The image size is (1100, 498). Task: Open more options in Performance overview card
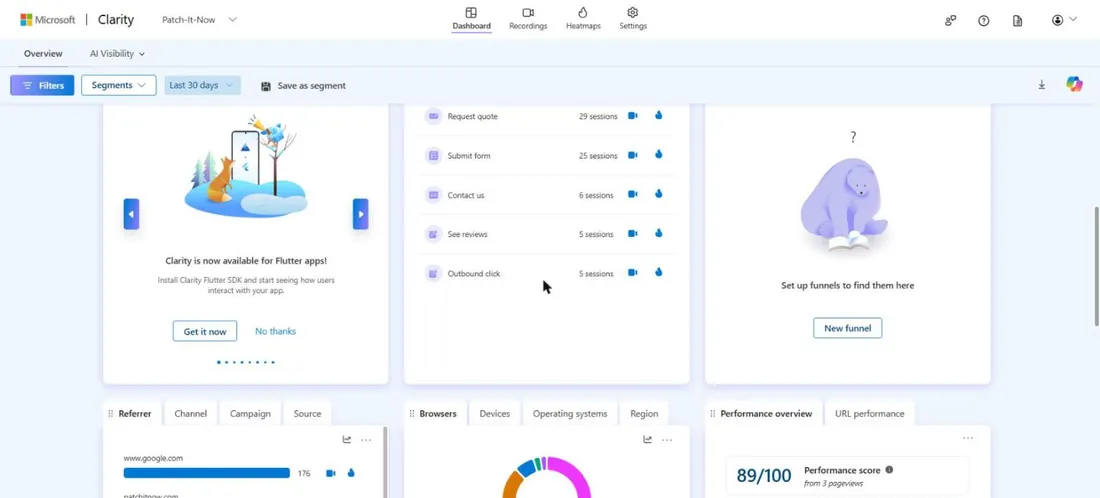click(968, 438)
